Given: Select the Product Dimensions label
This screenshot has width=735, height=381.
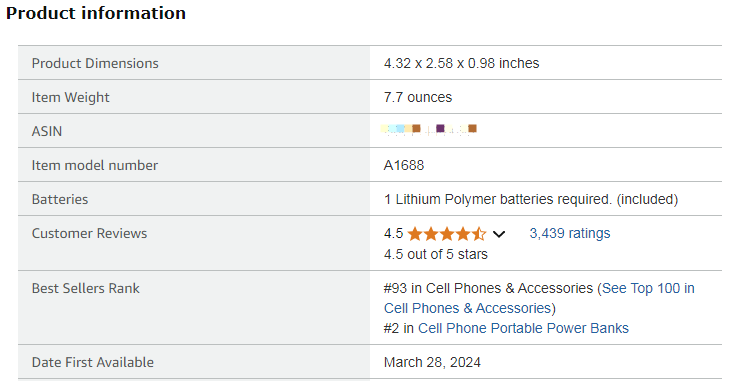Looking at the screenshot, I should point(95,63).
